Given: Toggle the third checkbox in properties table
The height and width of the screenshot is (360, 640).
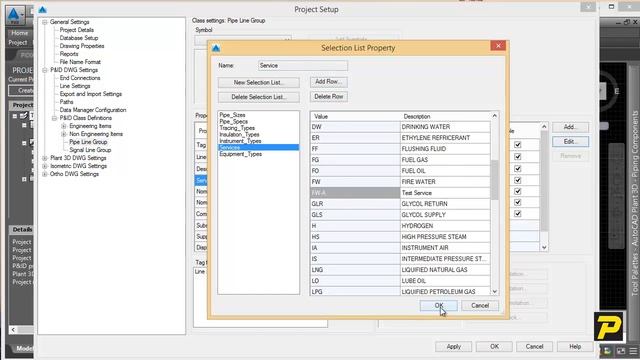Looking at the screenshot, I should pos(518,169).
